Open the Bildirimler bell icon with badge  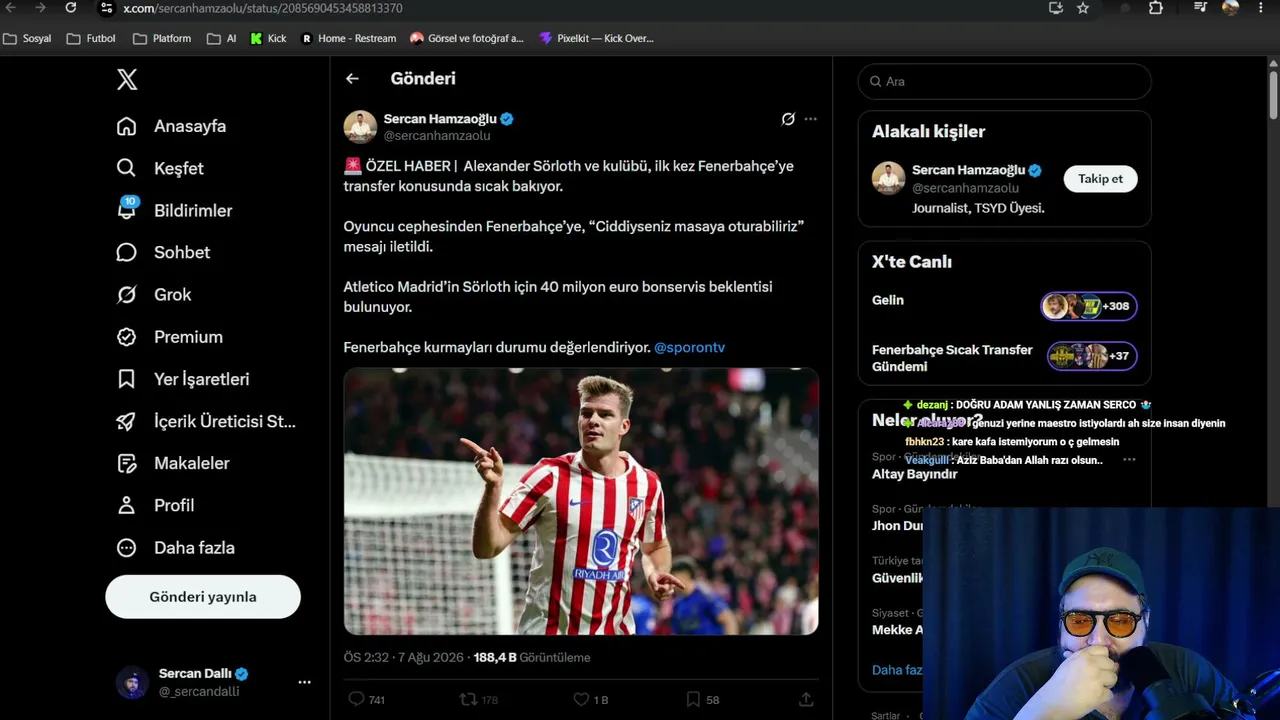click(x=127, y=209)
